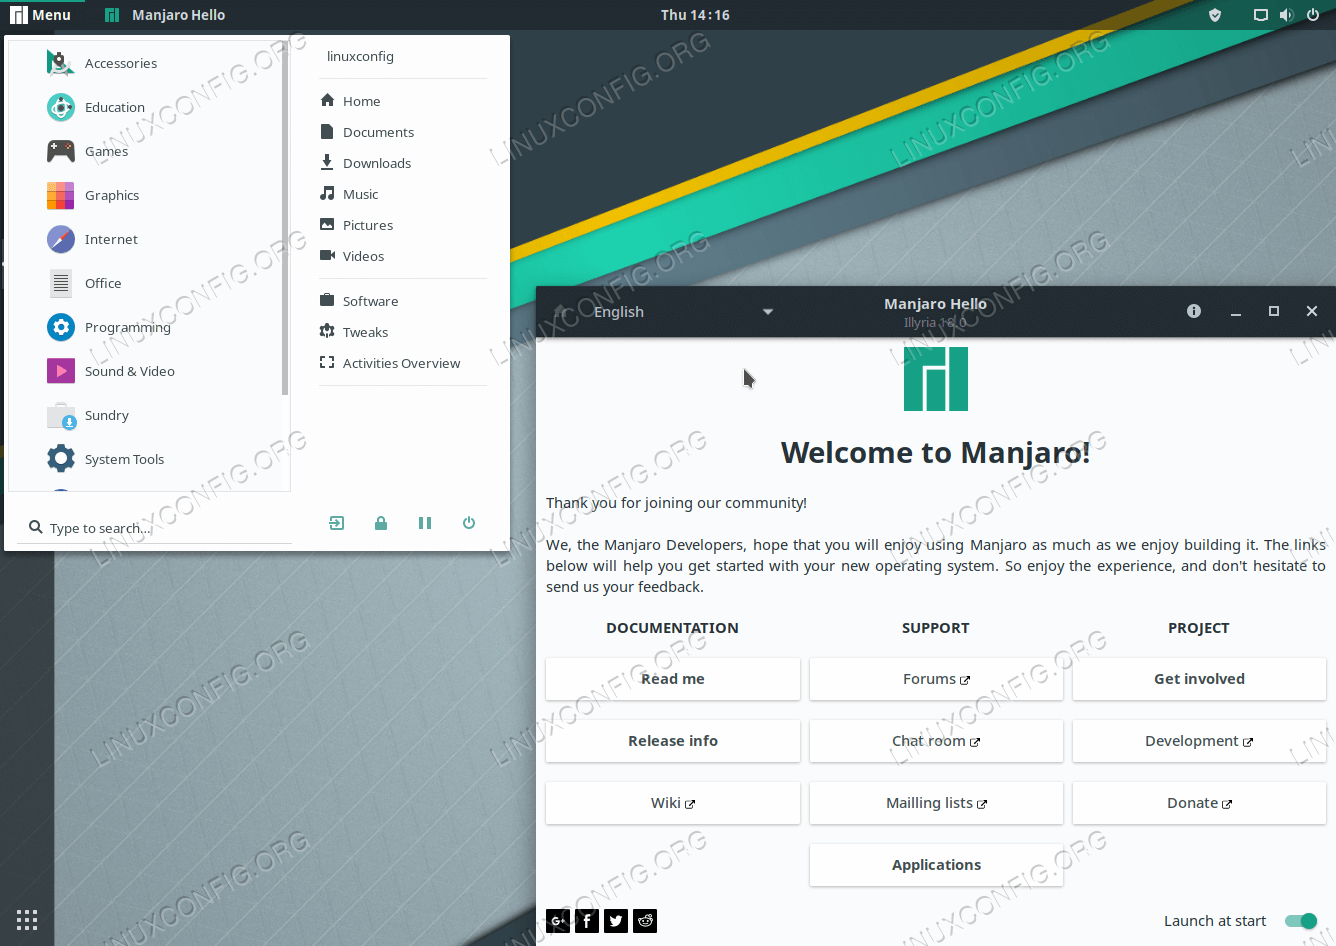Open the show applications grid icon
The image size is (1336, 946).
point(27,920)
